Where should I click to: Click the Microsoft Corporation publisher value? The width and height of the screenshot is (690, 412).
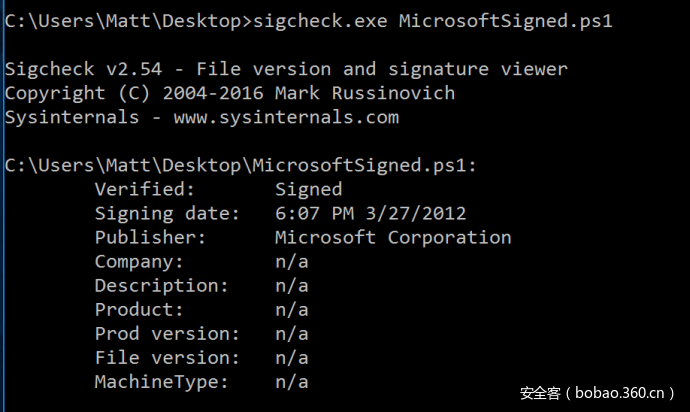tap(392, 238)
